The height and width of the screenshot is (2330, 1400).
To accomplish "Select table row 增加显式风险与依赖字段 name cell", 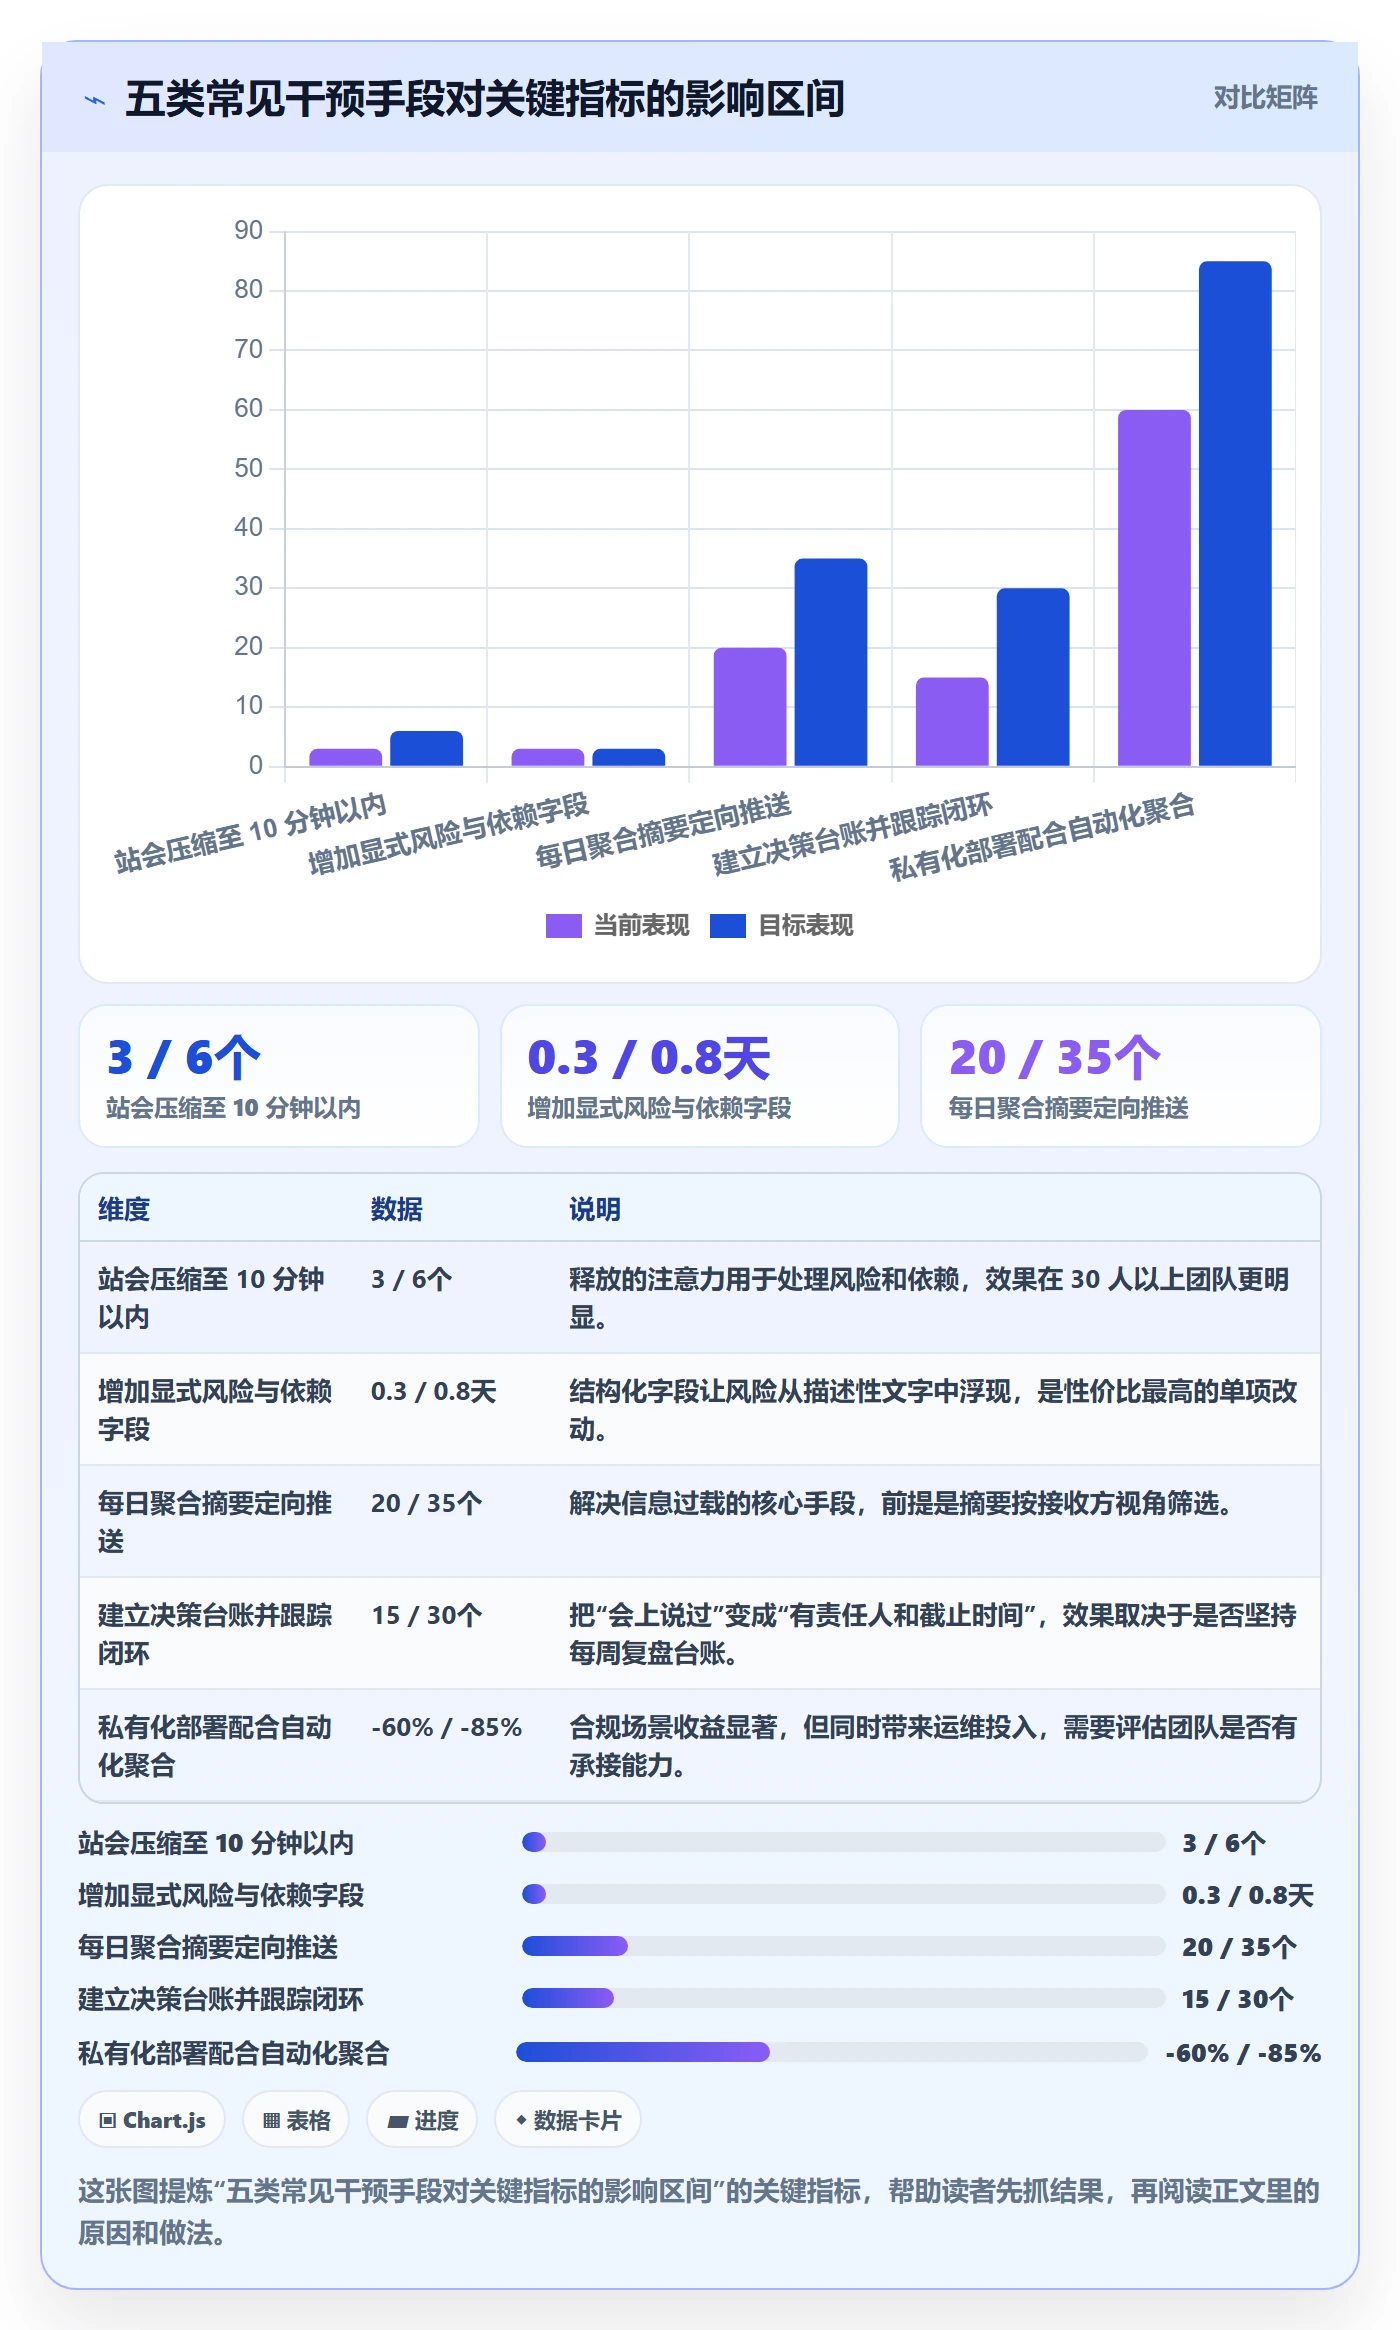I will [215, 1410].
